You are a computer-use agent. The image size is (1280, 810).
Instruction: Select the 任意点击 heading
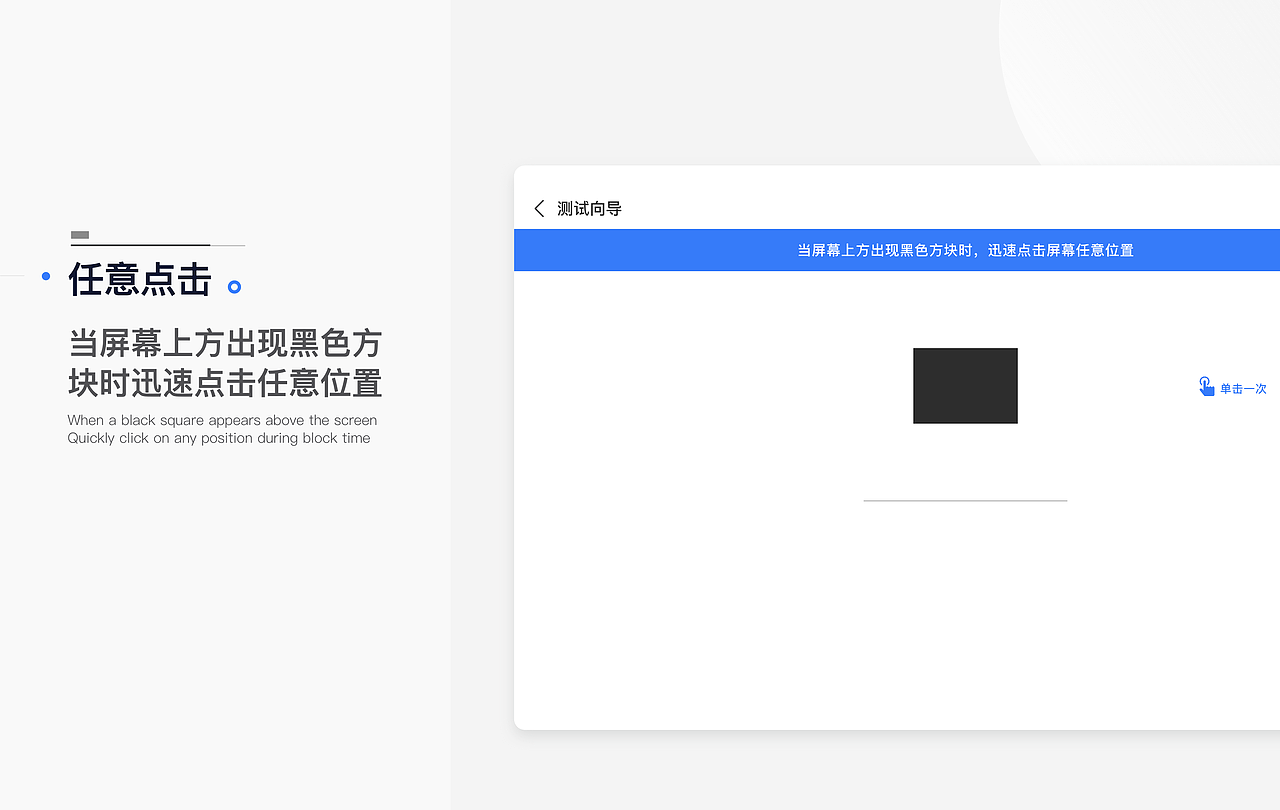tap(139, 281)
